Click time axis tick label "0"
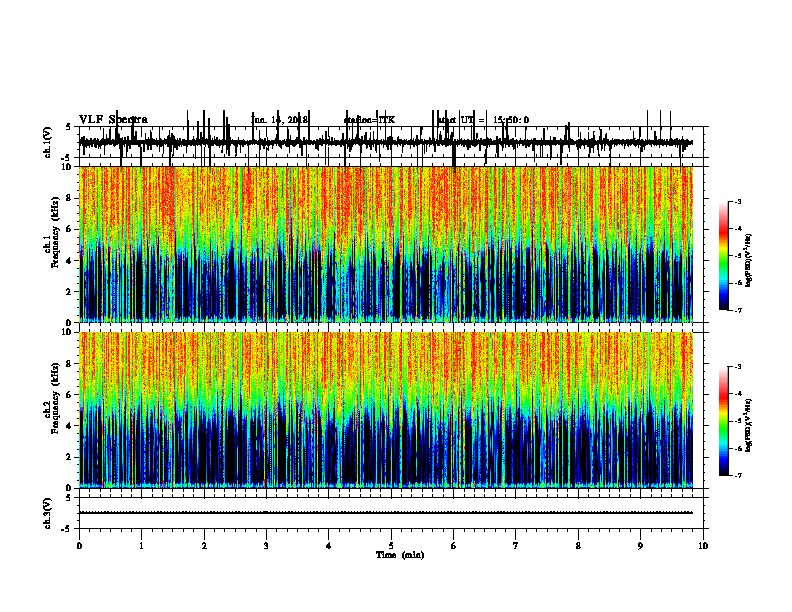792x612 pixels. 79,546
